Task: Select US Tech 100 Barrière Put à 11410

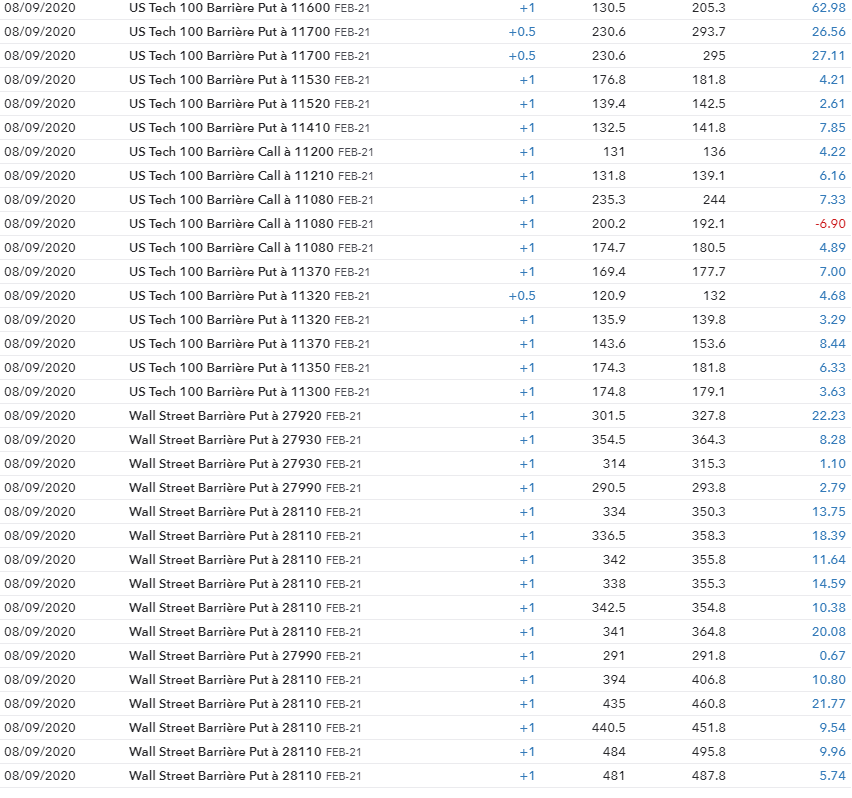Action: click(x=249, y=128)
